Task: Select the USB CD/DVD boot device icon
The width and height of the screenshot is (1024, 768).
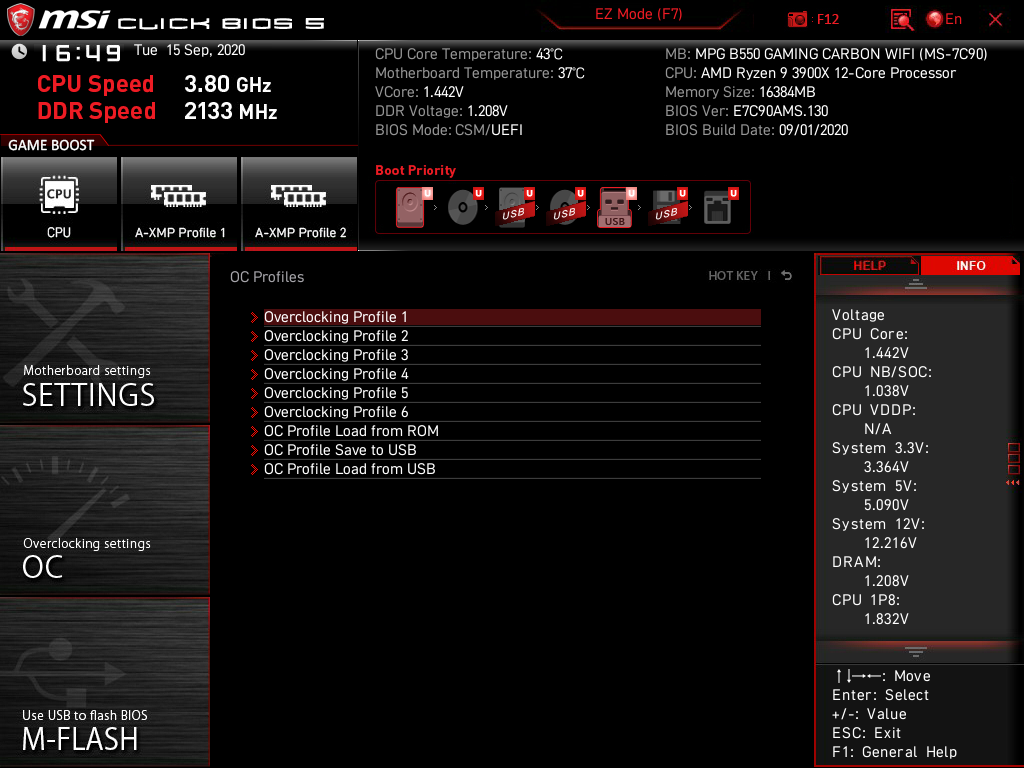Action: pyautogui.click(x=566, y=207)
